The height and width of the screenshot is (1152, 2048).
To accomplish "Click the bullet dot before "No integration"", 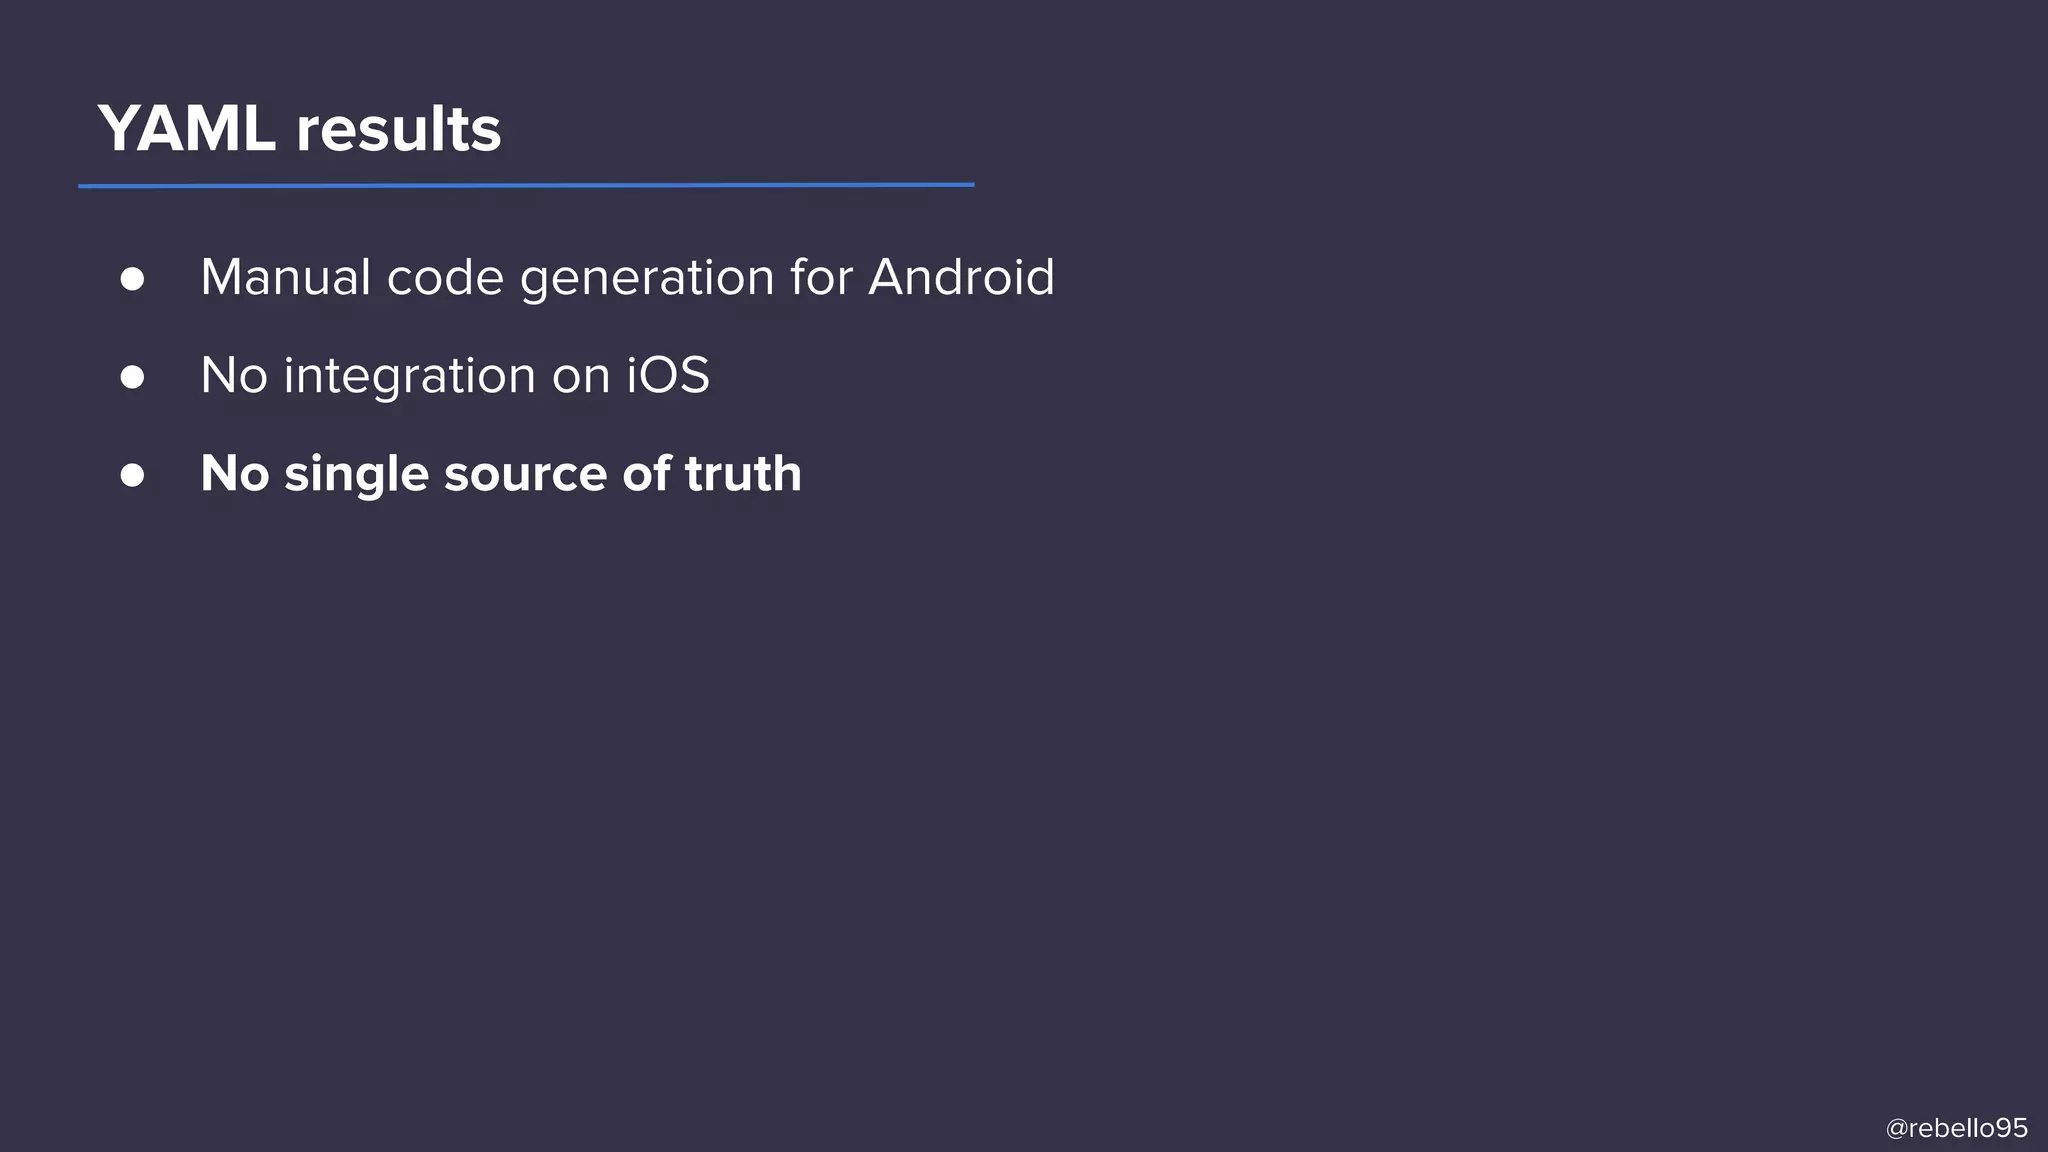I will tap(132, 377).
